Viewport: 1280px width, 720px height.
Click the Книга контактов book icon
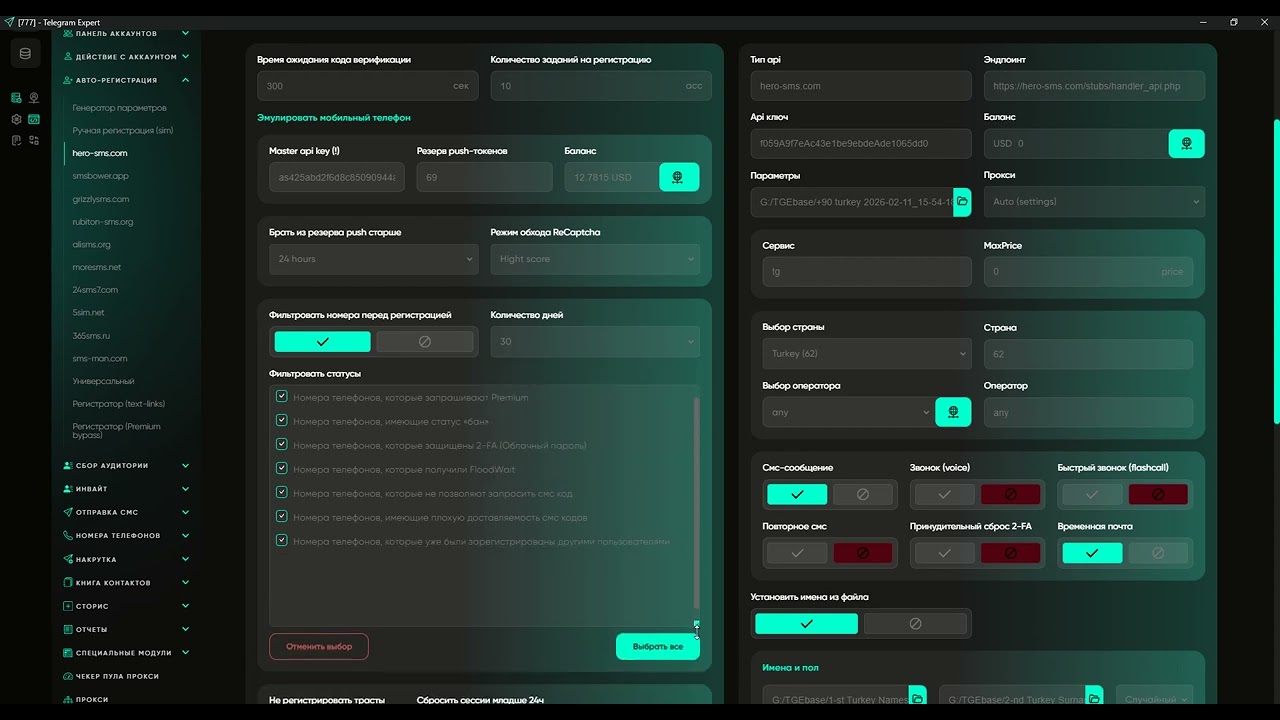pos(67,582)
